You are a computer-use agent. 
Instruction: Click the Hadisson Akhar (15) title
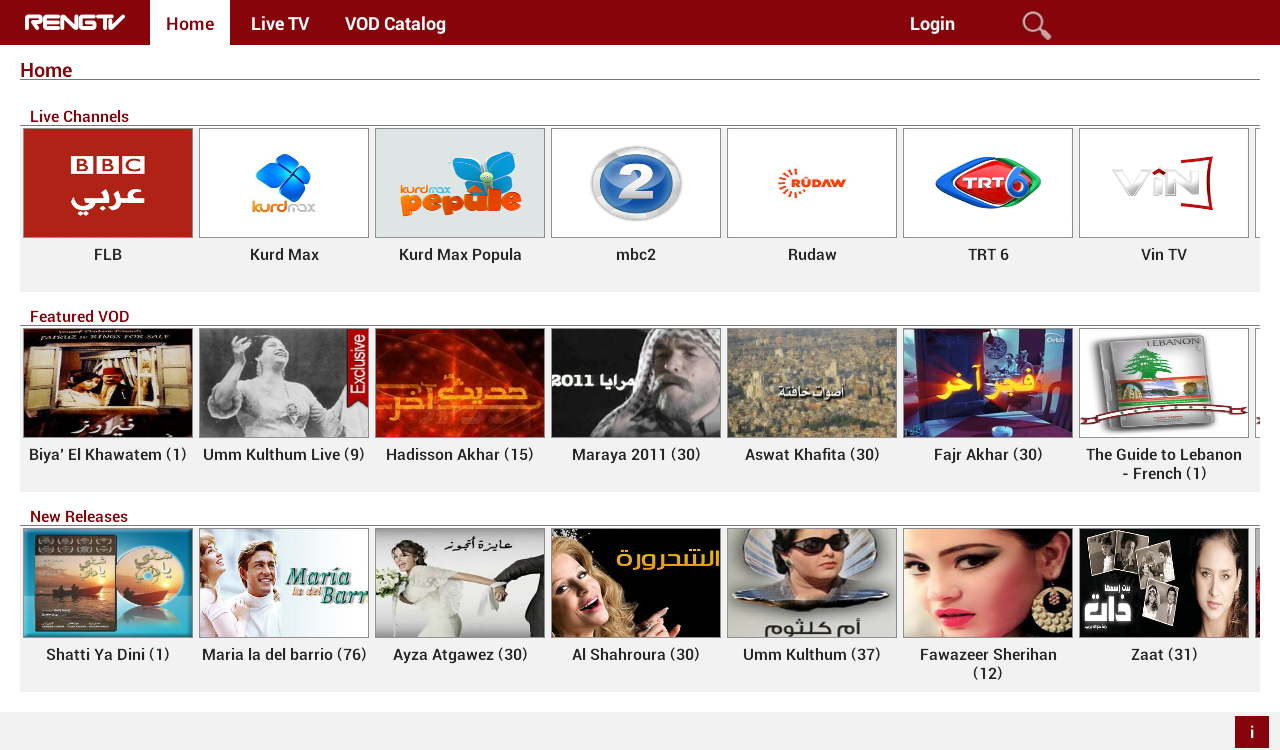pos(460,455)
